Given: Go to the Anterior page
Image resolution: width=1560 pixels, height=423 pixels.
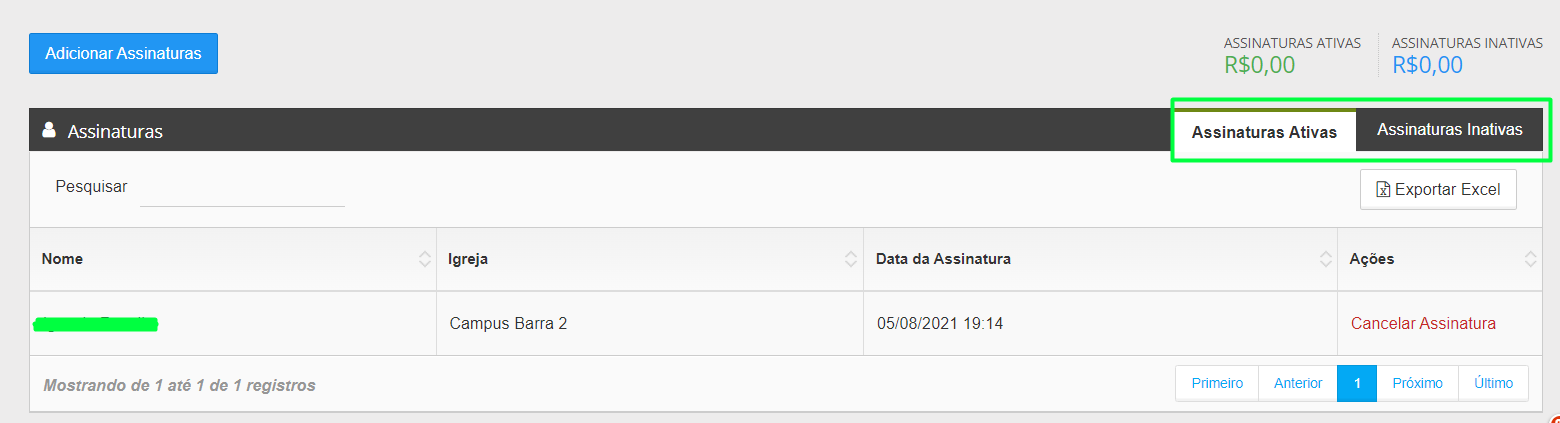Looking at the screenshot, I should pos(1298,383).
